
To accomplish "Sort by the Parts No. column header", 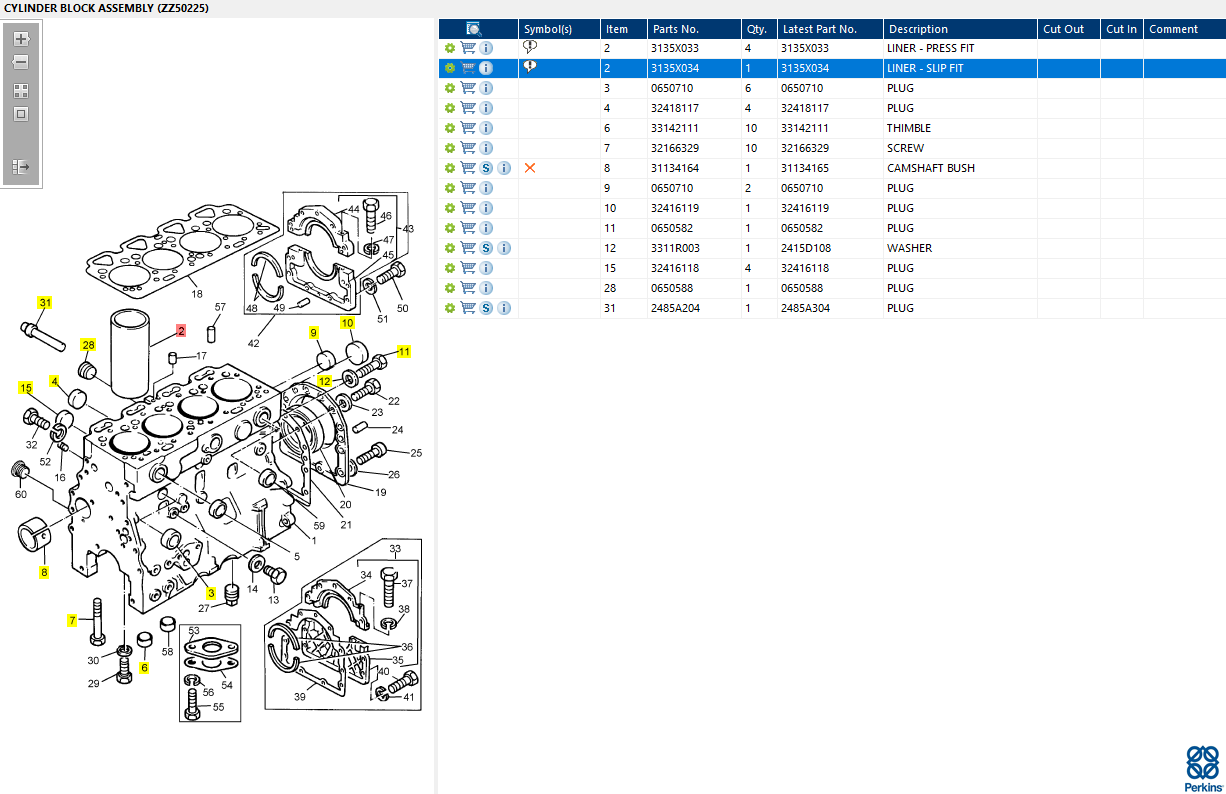I will [x=675, y=29].
